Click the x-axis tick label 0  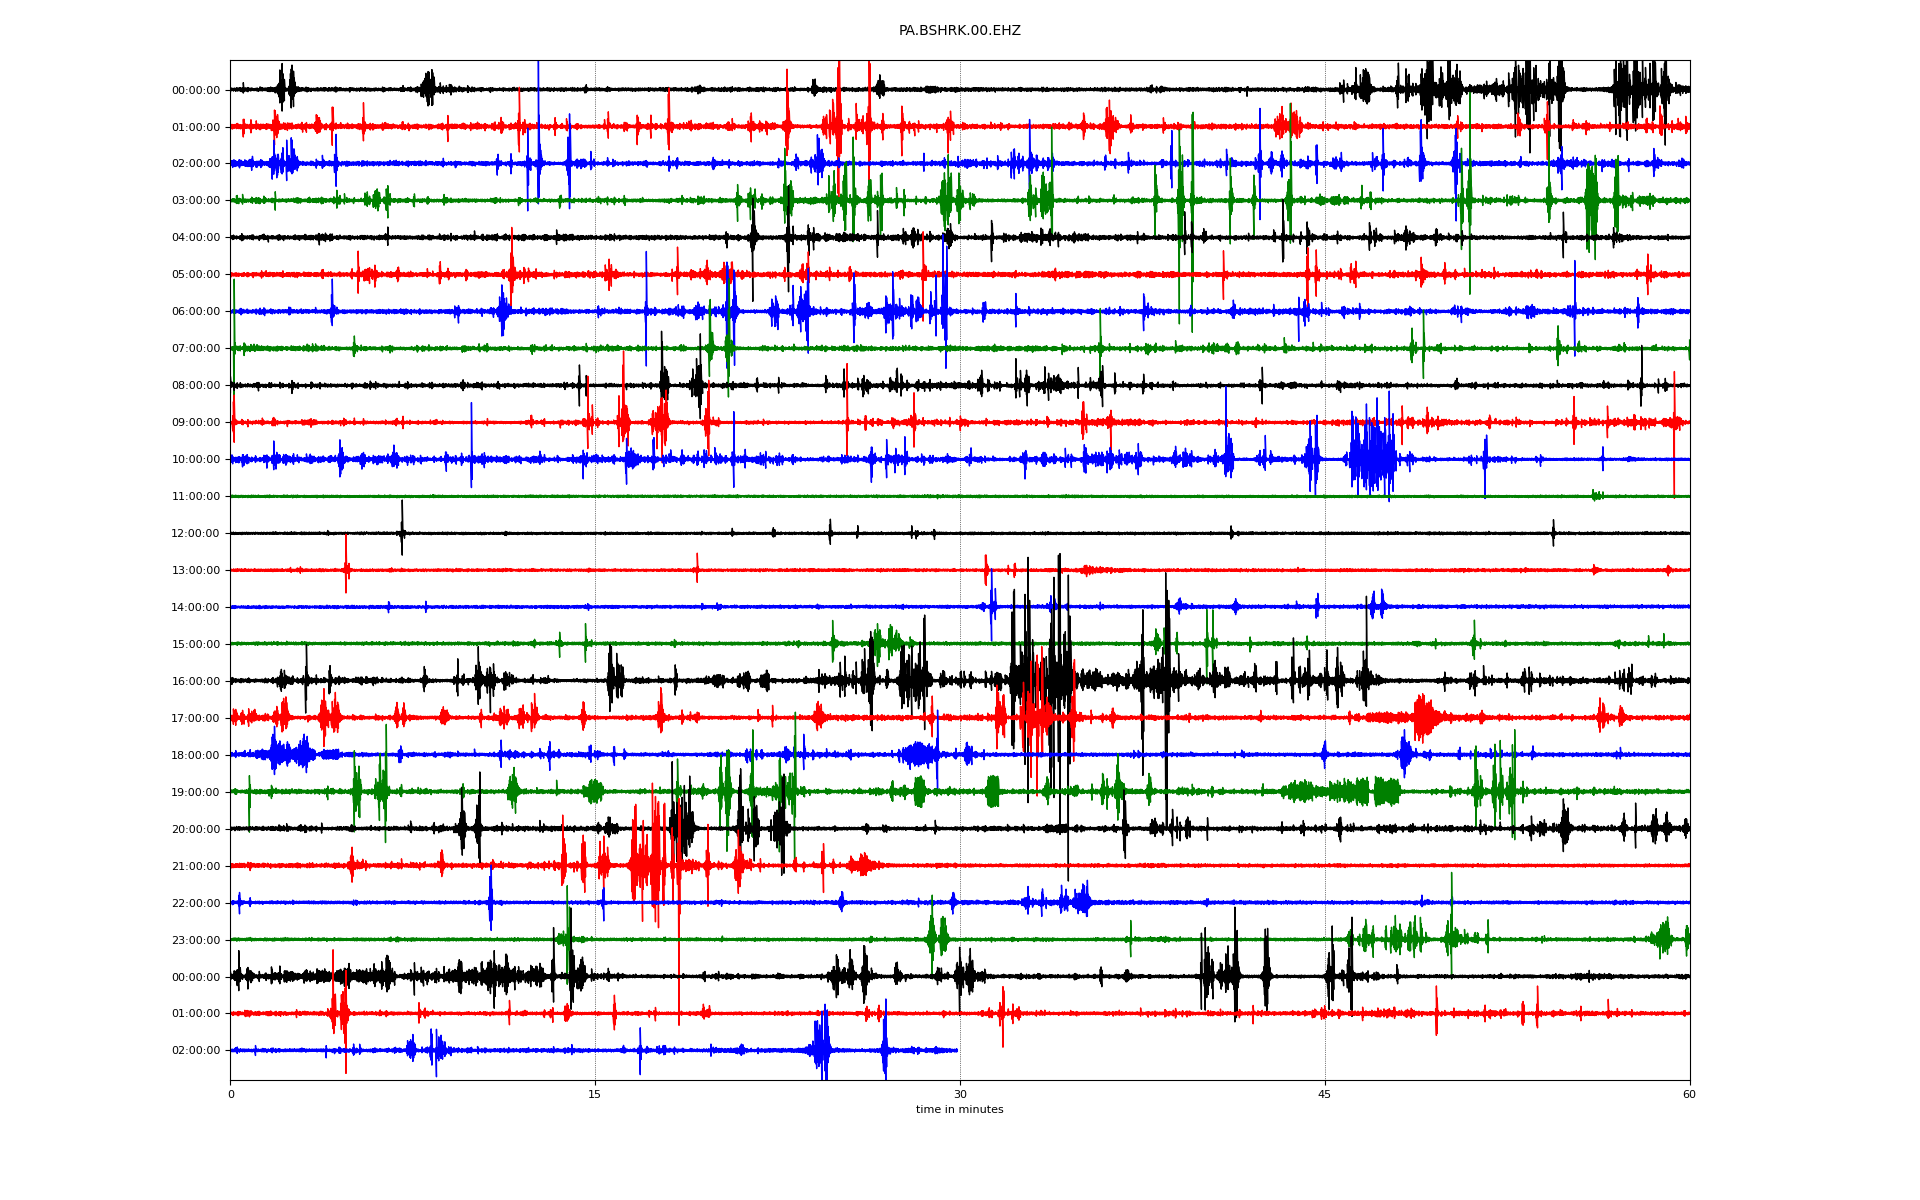tap(231, 1094)
